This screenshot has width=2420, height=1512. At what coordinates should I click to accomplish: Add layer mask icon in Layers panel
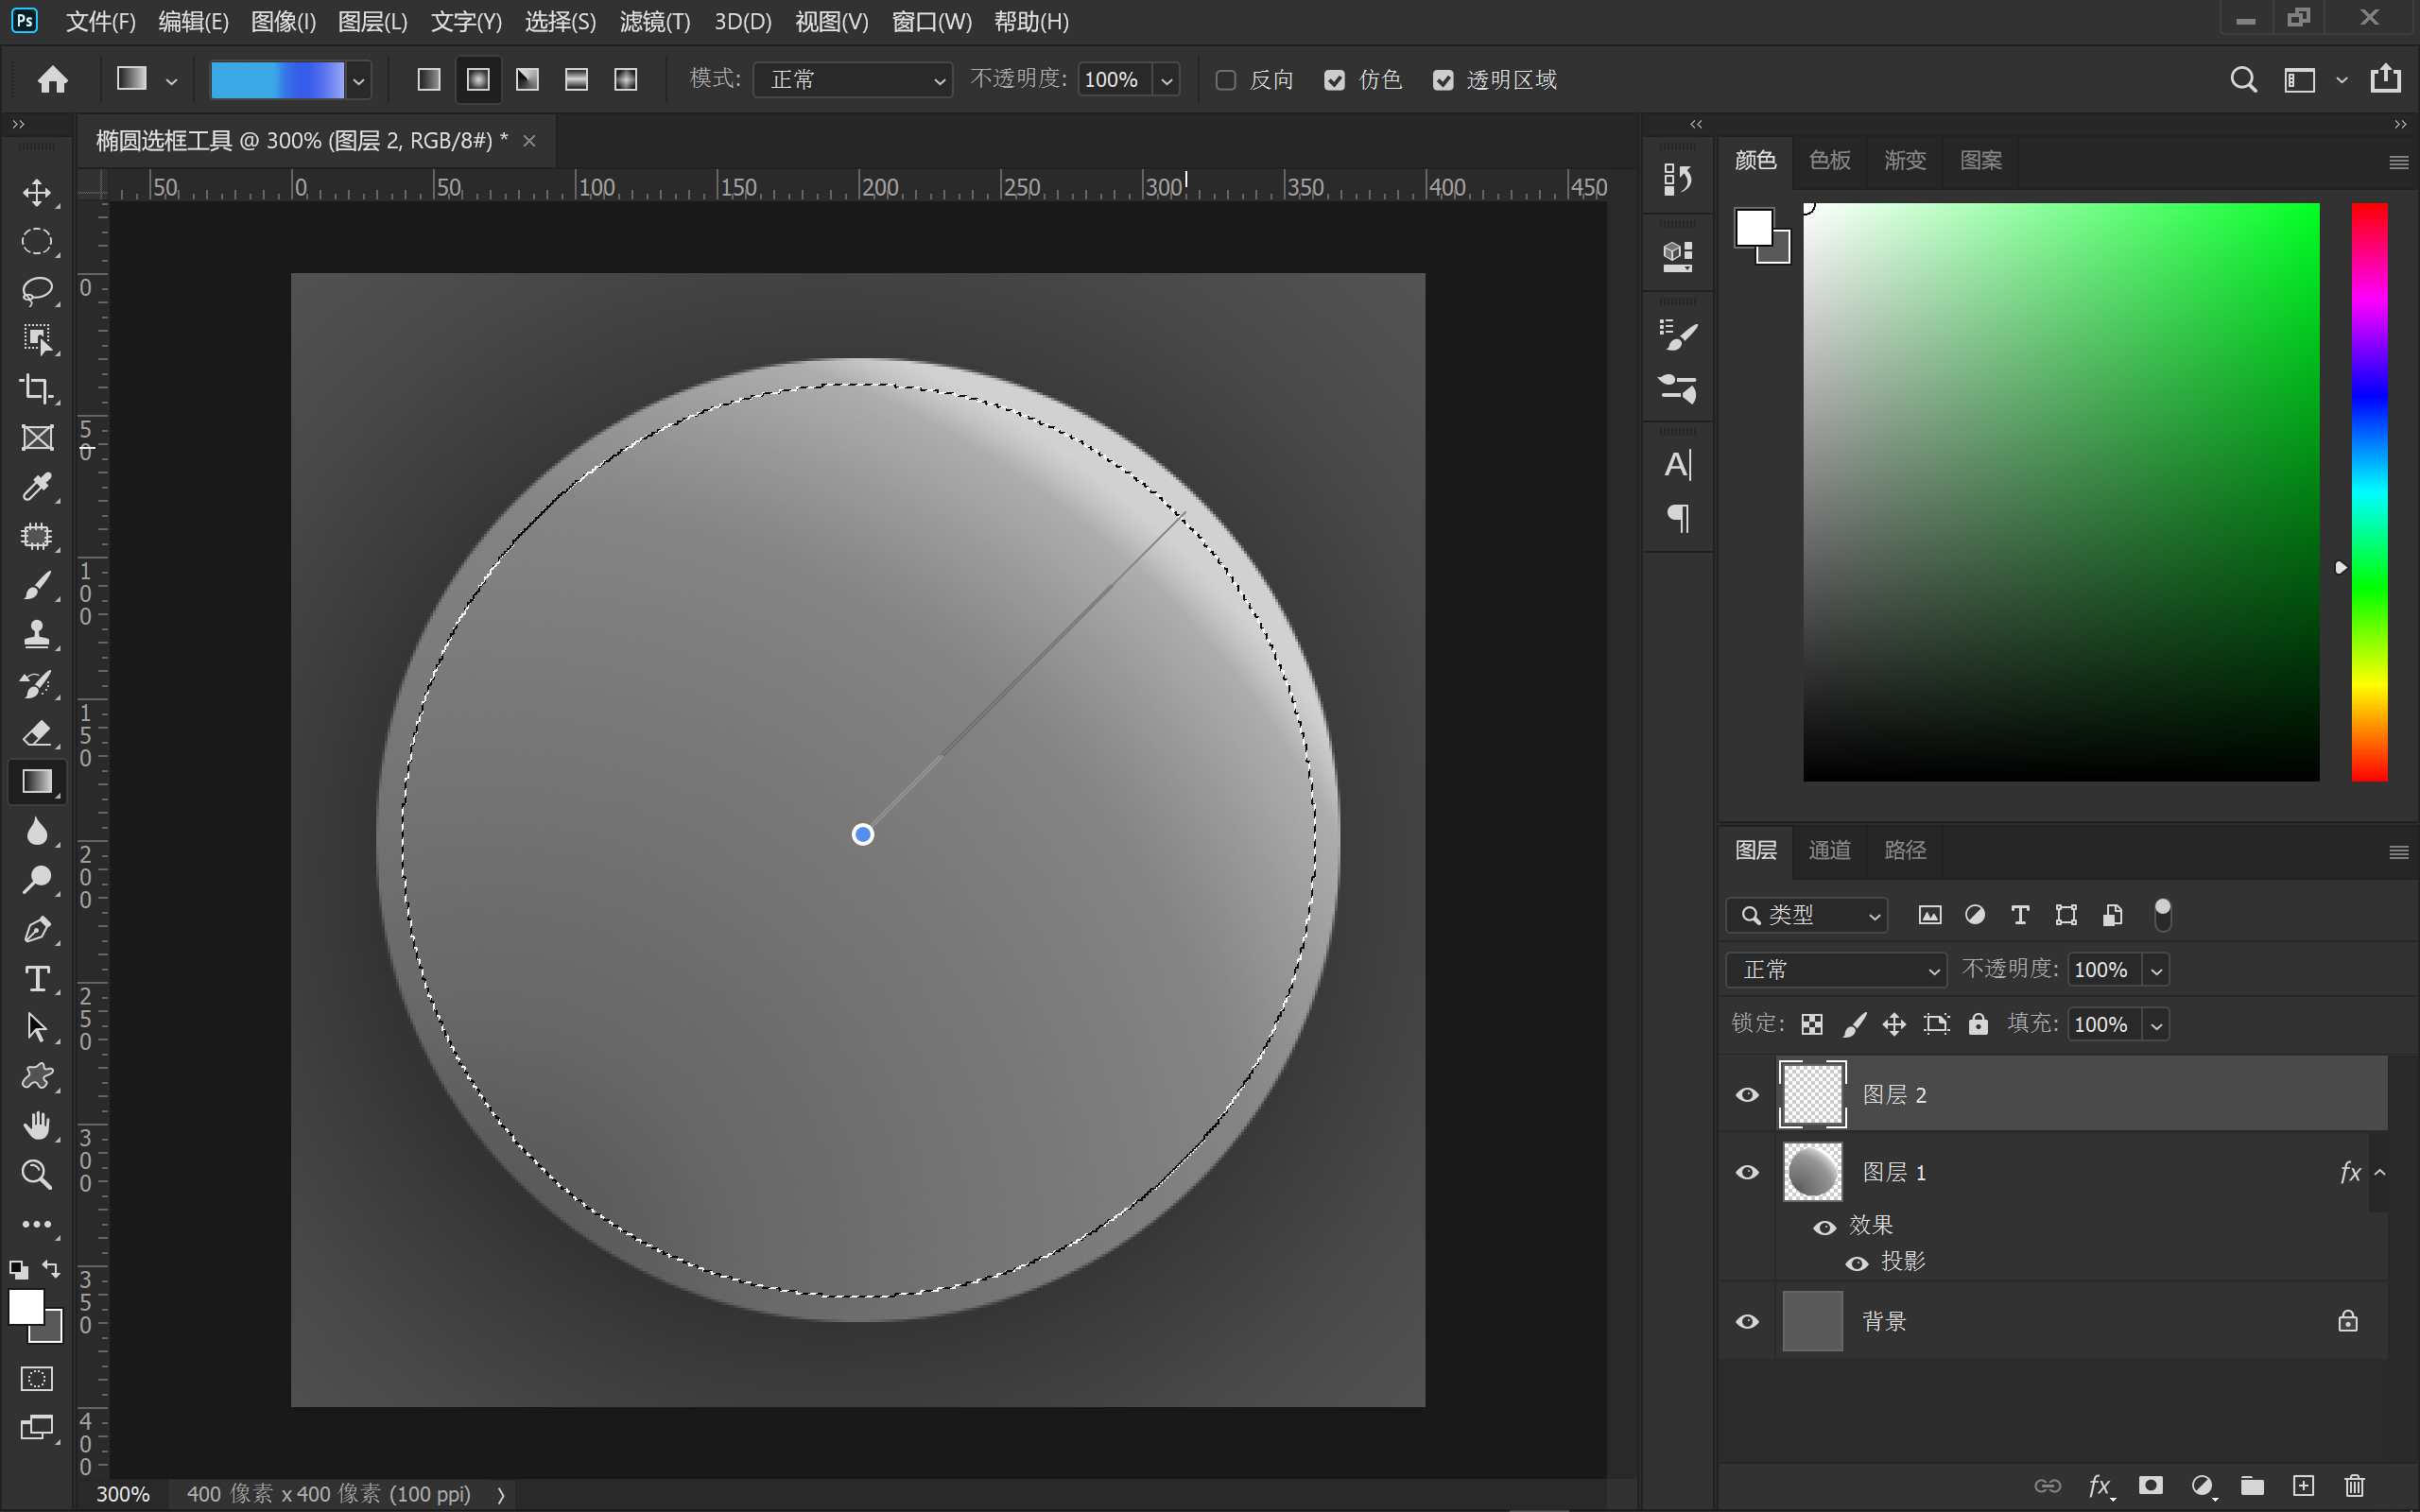(x=2151, y=1486)
